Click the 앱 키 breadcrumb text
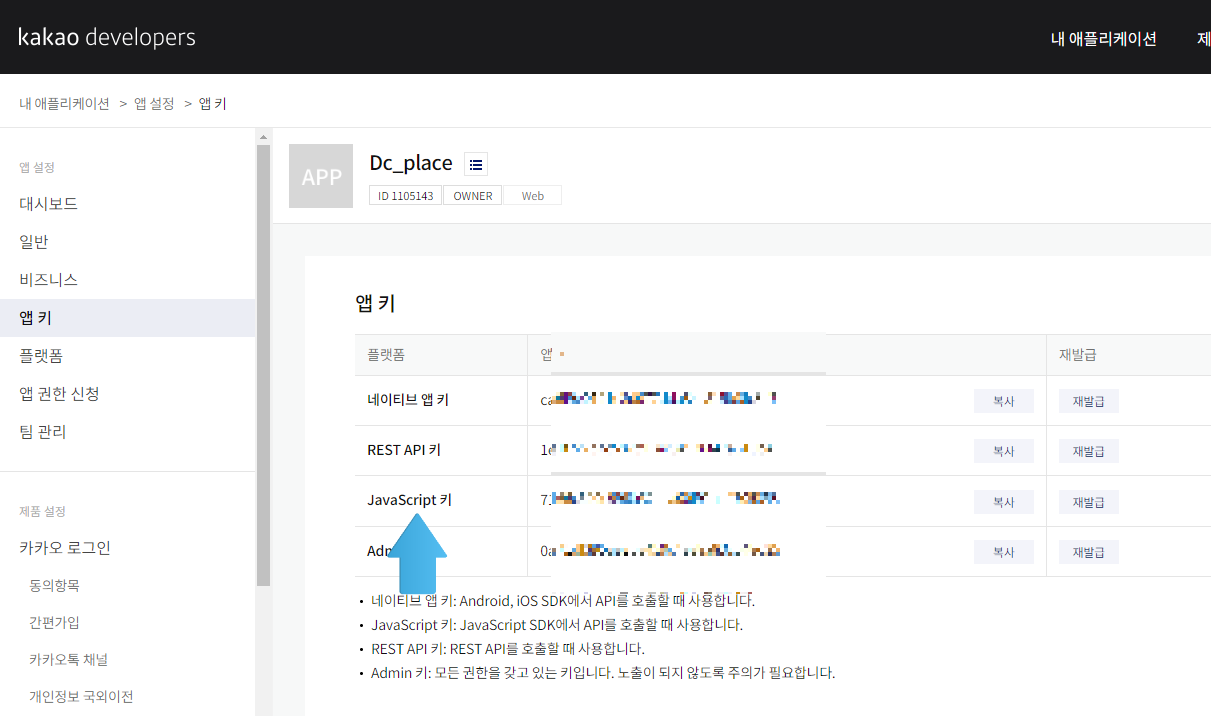Viewport: 1211px width, 716px height. coord(213,103)
